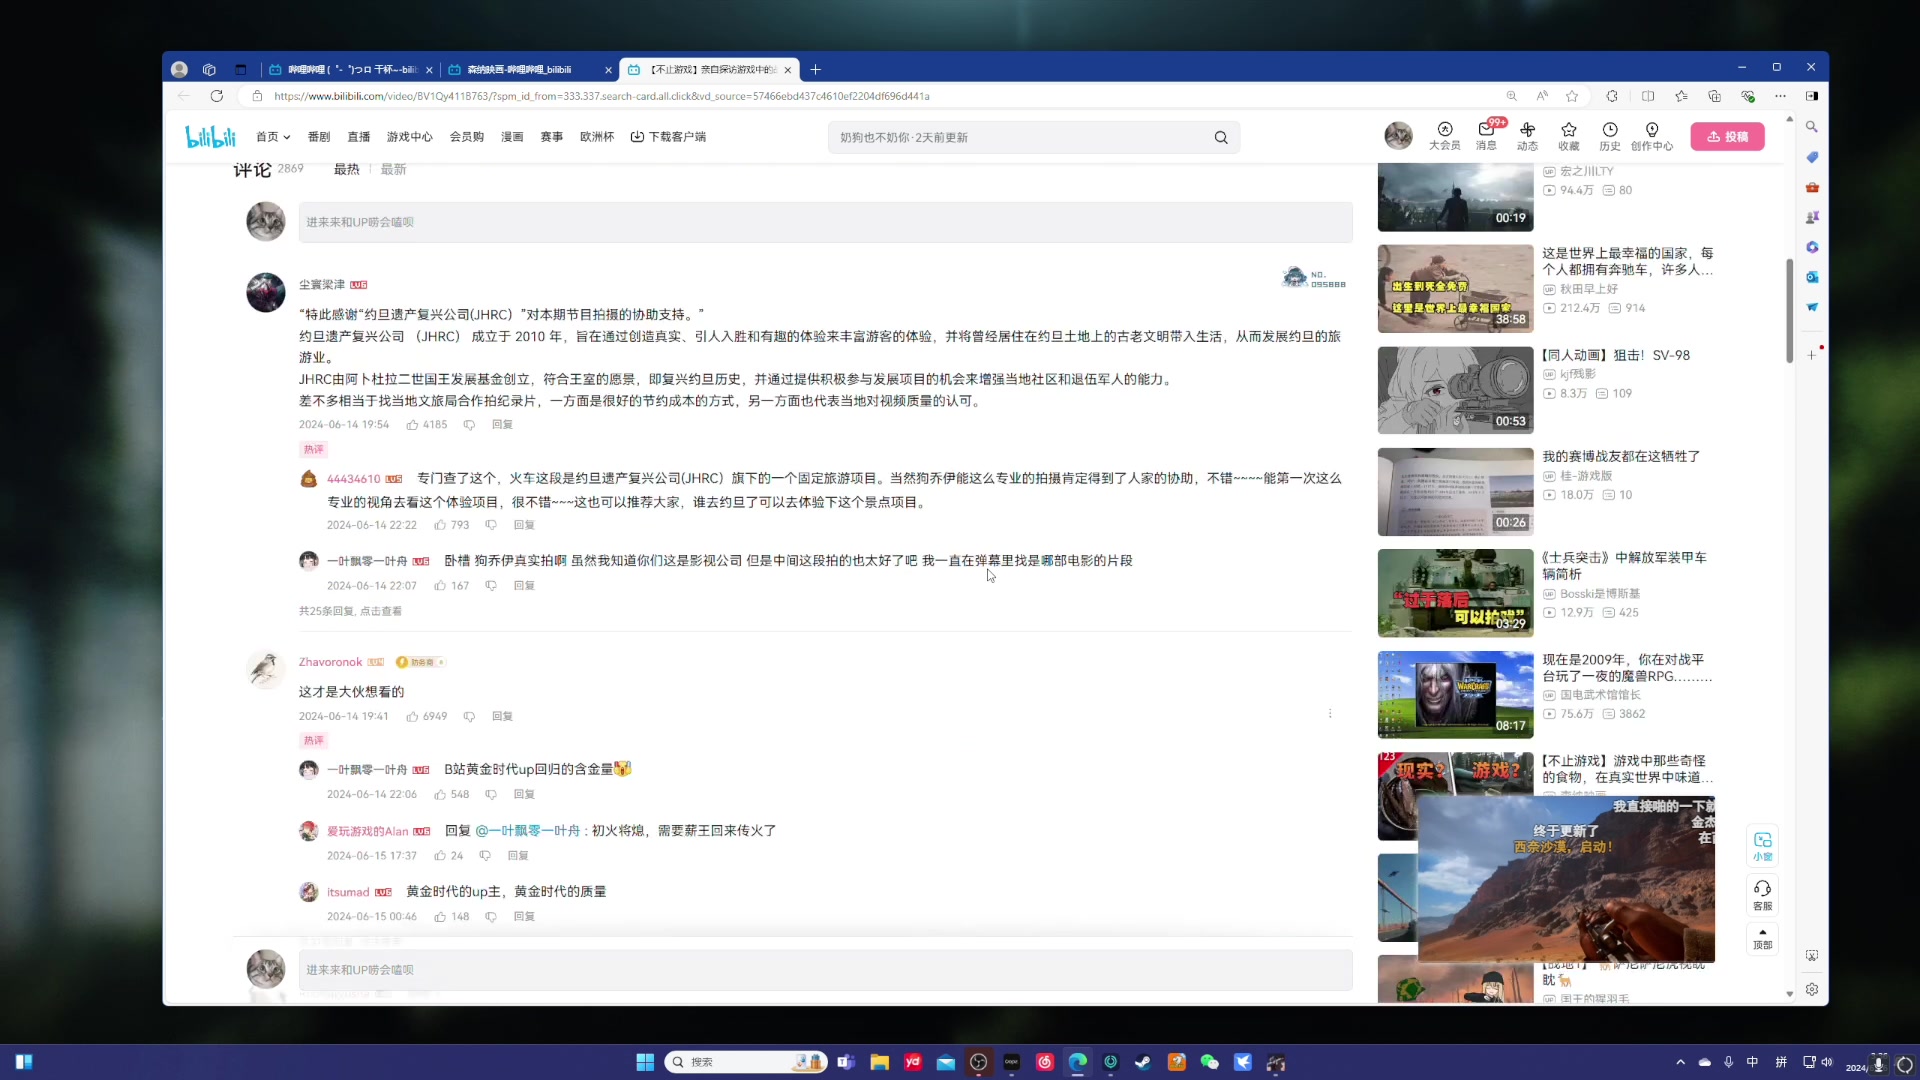Dislike the 尘寰梁津 comment
This screenshot has height=1080, width=1920.
(469, 425)
